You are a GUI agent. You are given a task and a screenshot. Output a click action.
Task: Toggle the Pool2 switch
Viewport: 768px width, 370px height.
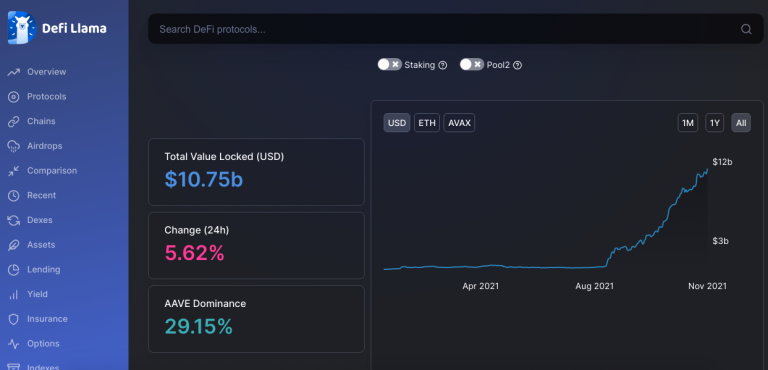472,65
